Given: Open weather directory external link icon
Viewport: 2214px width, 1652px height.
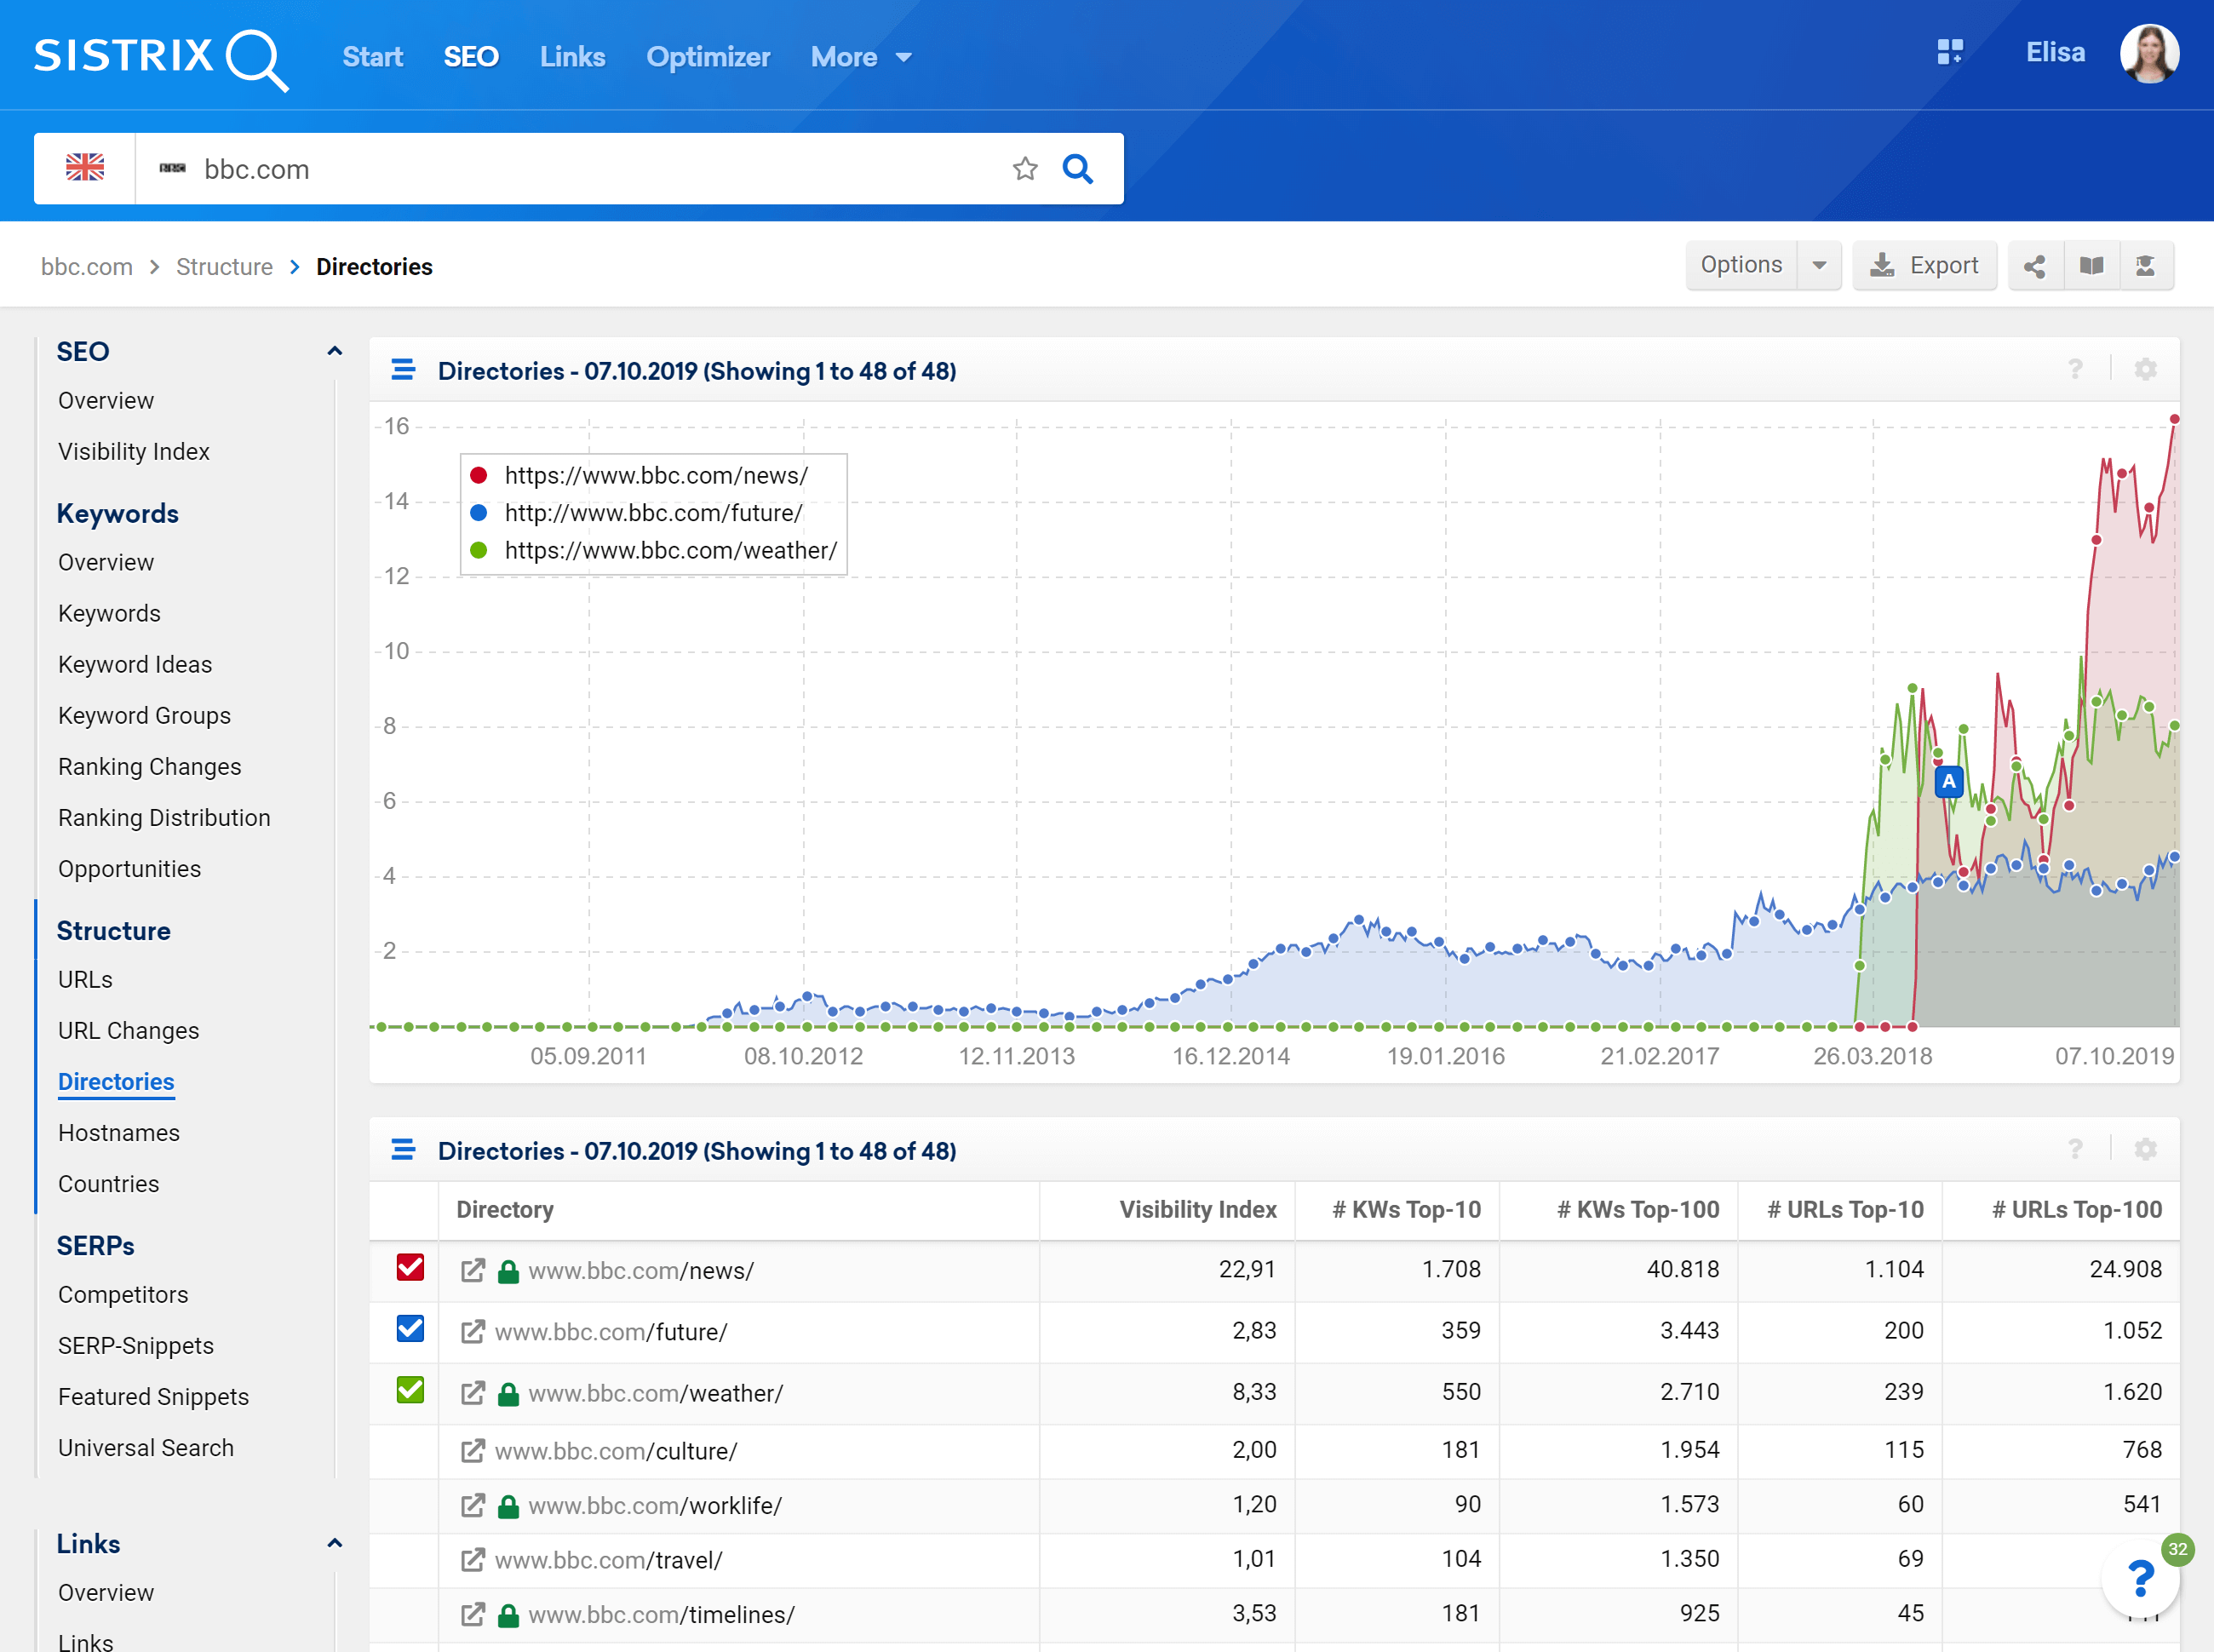Looking at the screenshot, I should [x=473, y=1393].
